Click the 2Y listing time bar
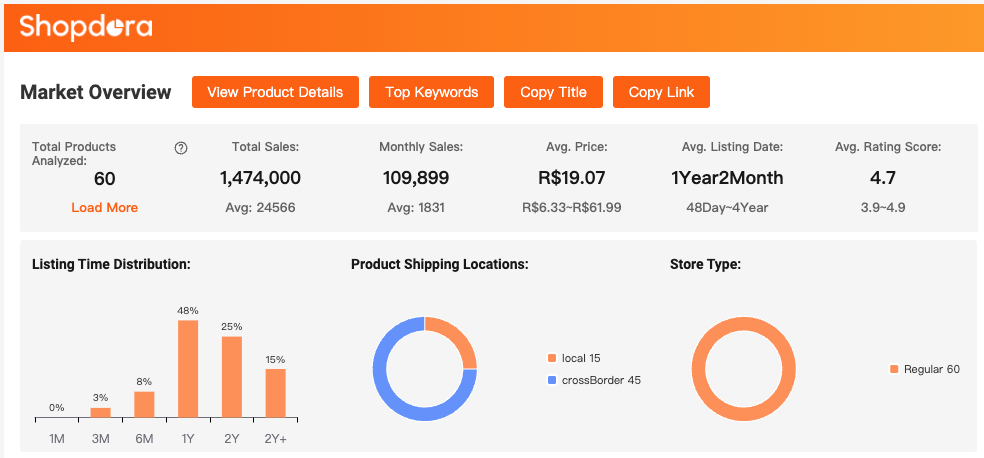984x458 pixels. click(x=232, y=376)
